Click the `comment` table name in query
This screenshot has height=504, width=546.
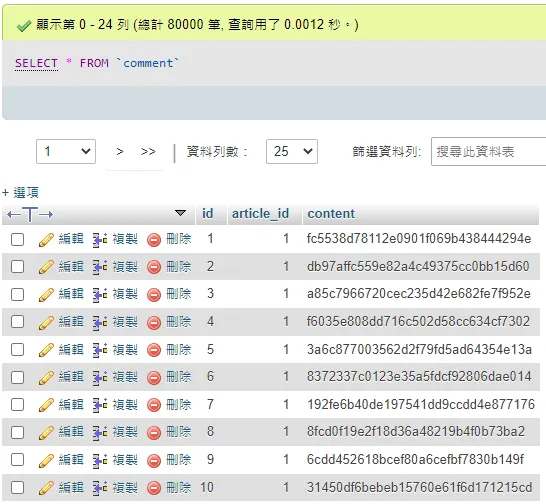click(148, 63)
